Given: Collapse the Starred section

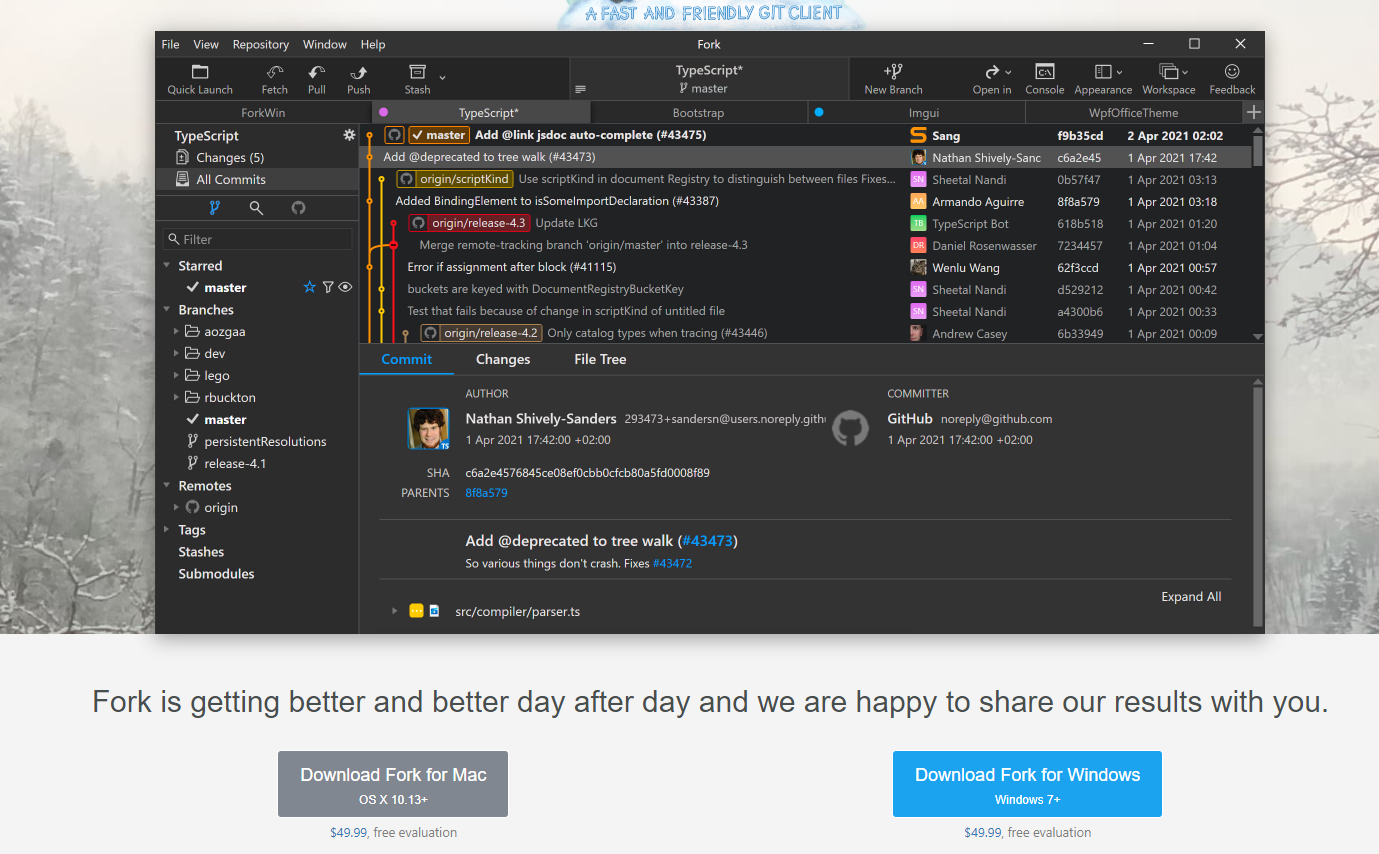Looking at the screenshot, I should pyautogui.click(x=167, y=266).
